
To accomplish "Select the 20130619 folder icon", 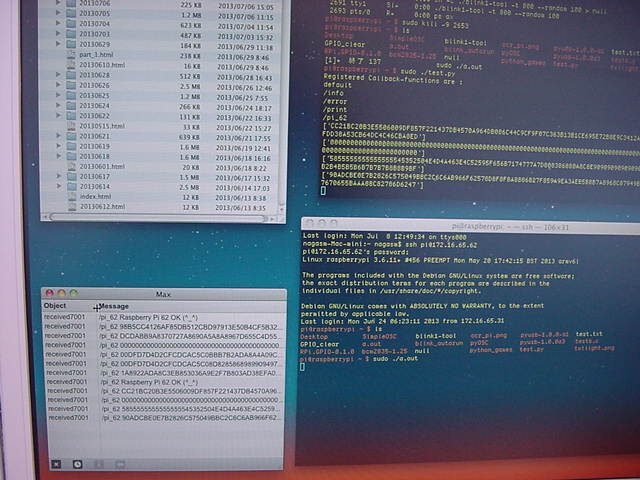I will (x=72, y=146).
